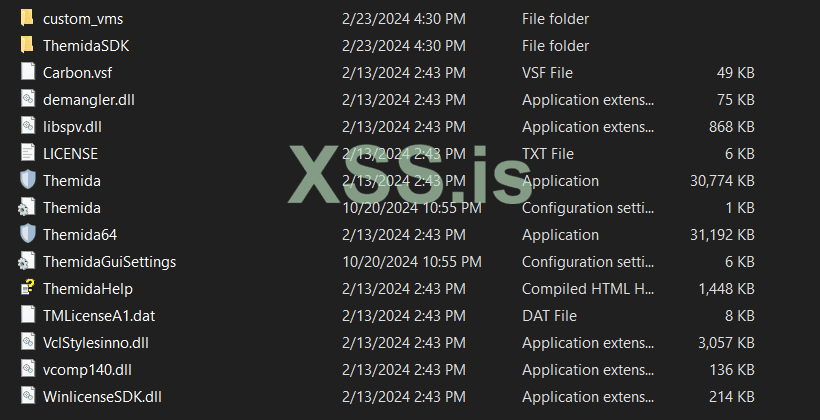Click the custom_vms folder icon
Image resolution: width=820 pixels, height=420 pixels.
coord(27,19)
